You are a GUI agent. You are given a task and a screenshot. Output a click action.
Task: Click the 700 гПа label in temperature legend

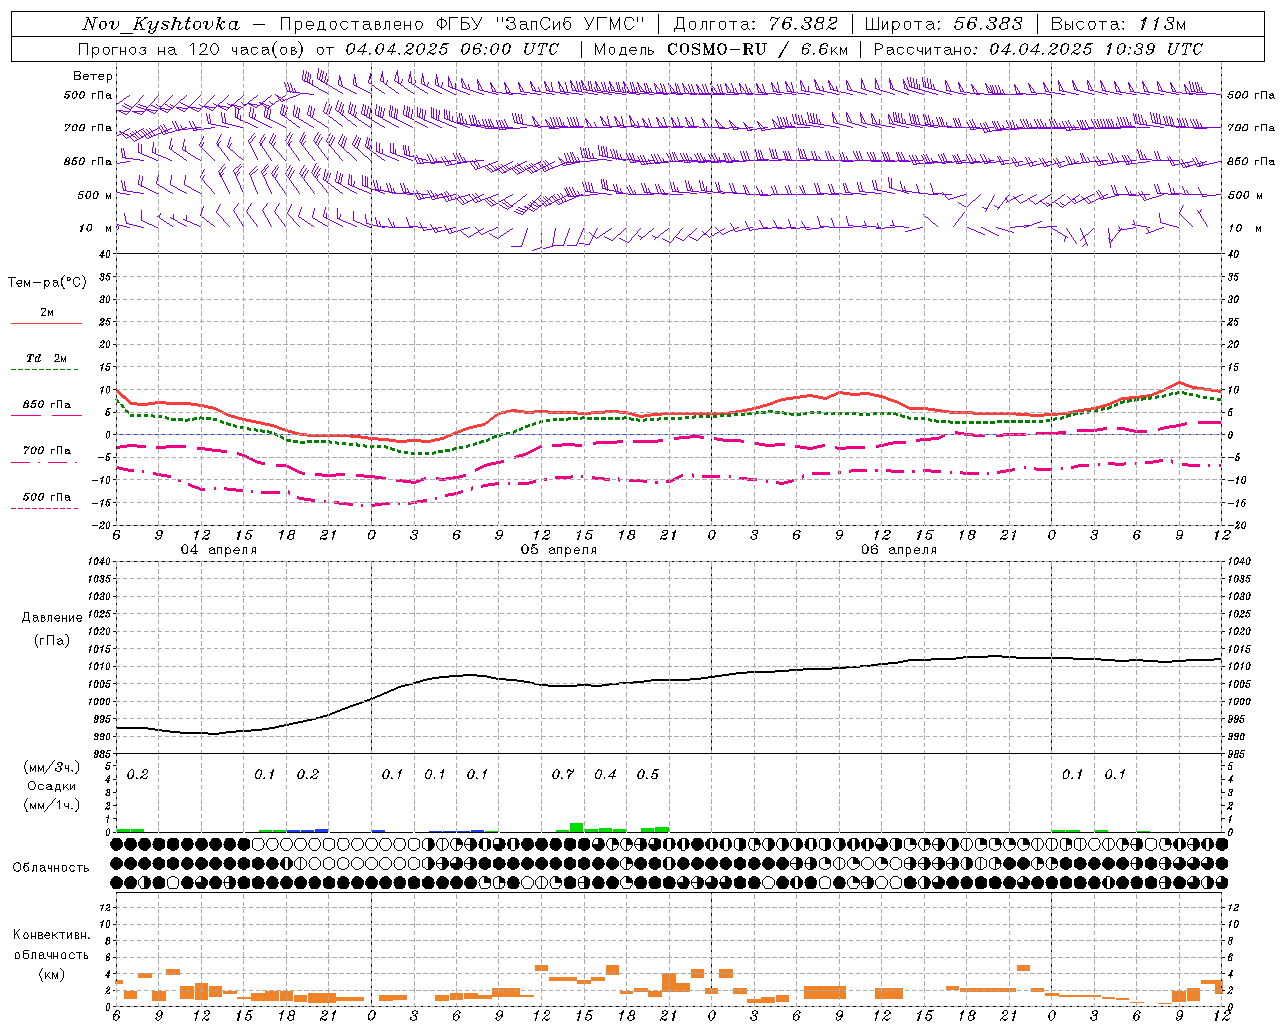[x=47, y=451]
